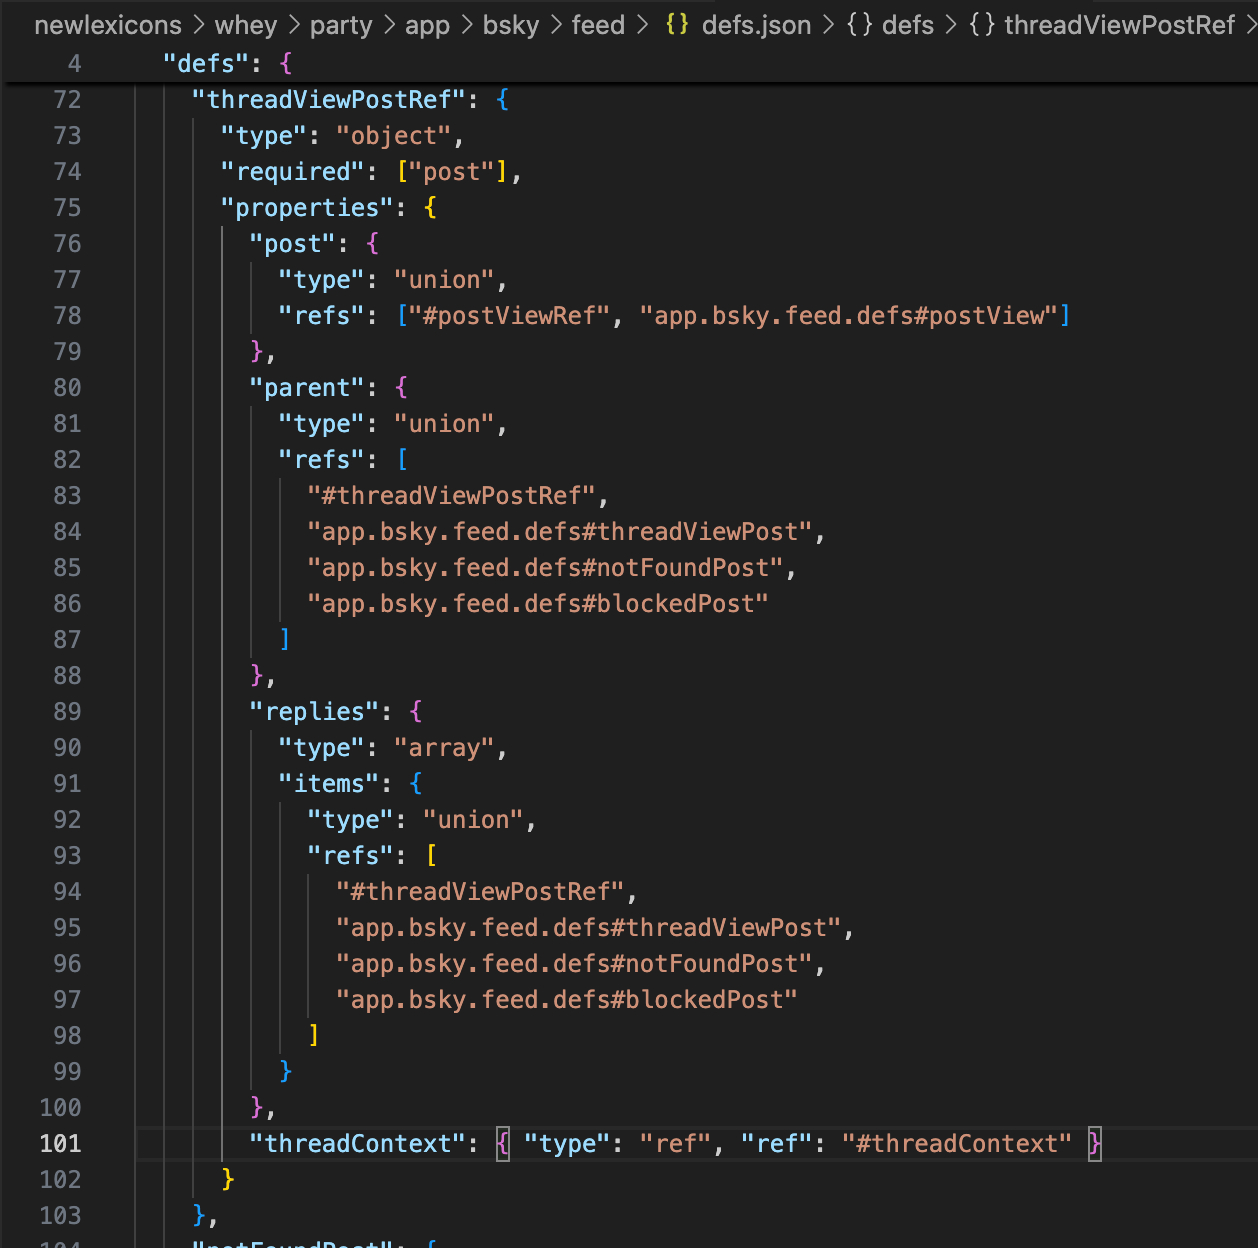Select line number 72 in the gutter

[67, 99]
